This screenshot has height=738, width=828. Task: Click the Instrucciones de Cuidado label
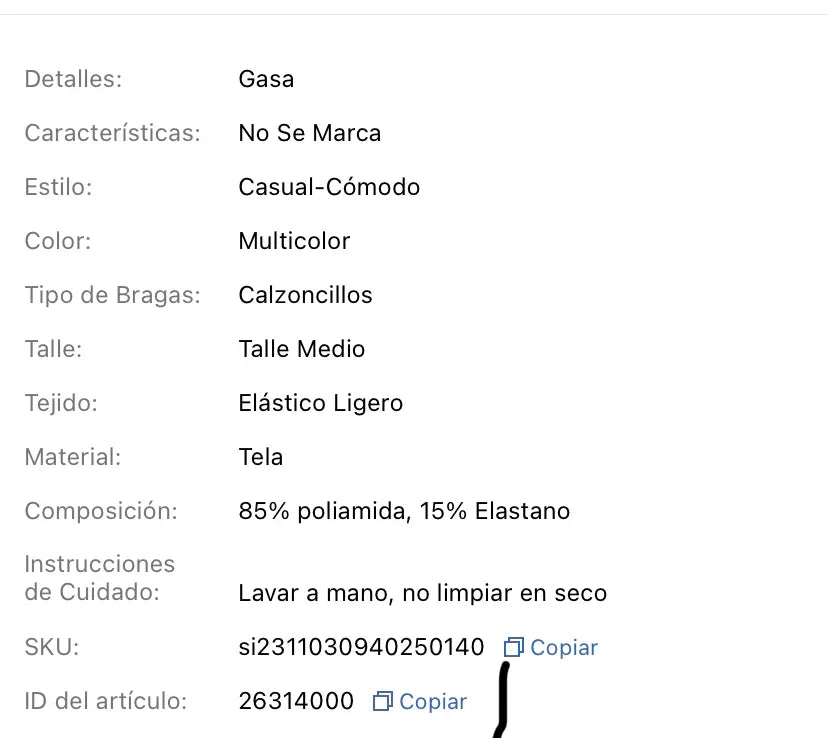[99, 578]
